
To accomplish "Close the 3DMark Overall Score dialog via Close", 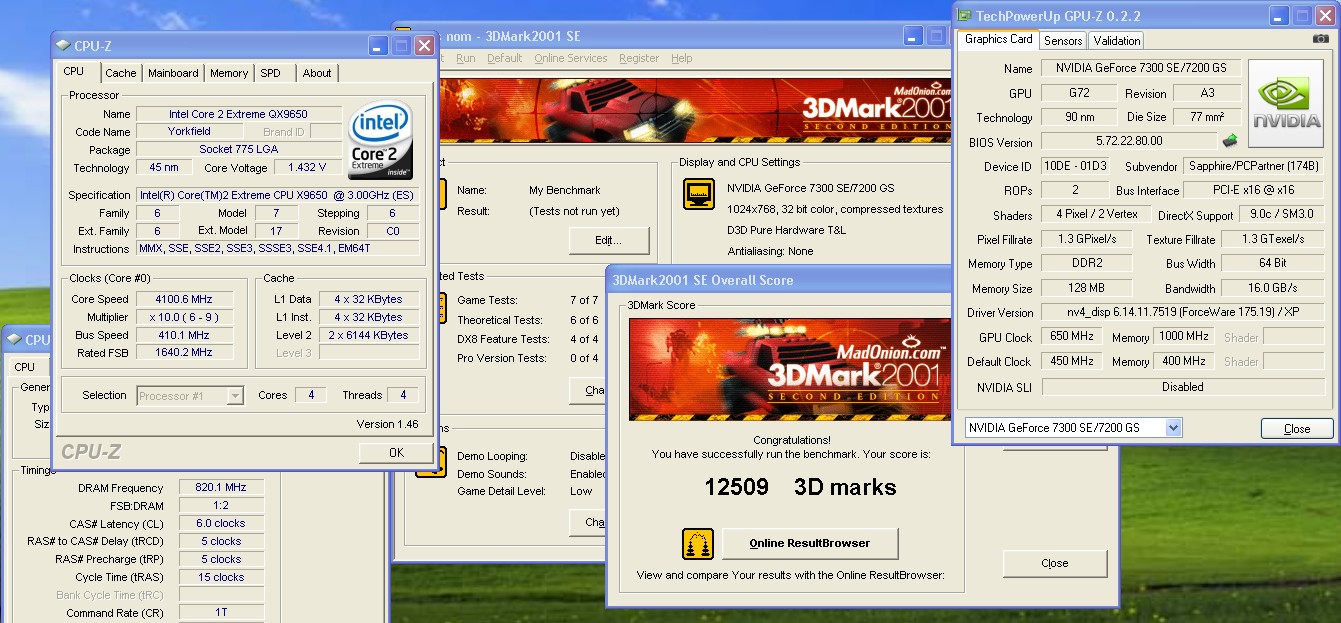I will 1055,563.
